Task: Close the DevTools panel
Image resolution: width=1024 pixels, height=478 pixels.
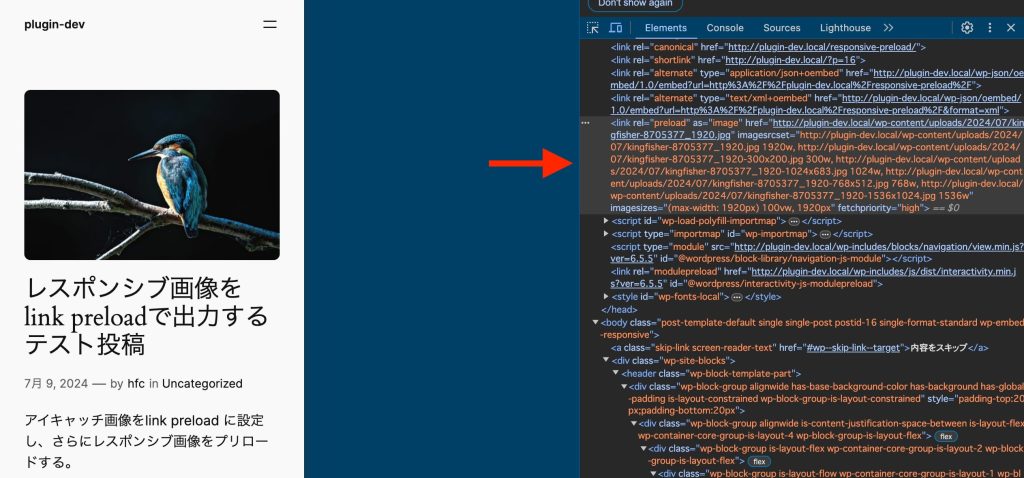Action: click(x=1010, y=27)
